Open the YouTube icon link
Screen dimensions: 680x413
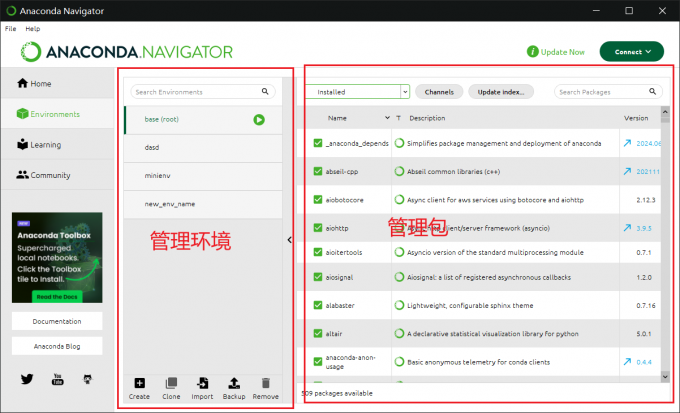[57, 379]
